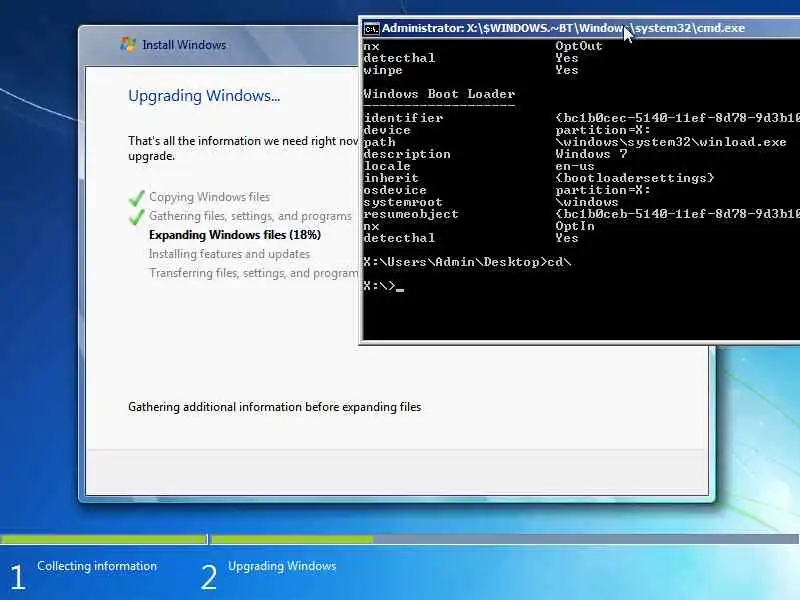This screenshot has height=600, width=800.
Task: Click 'Installing features and updates' step
Action: [x=230, y=254]
